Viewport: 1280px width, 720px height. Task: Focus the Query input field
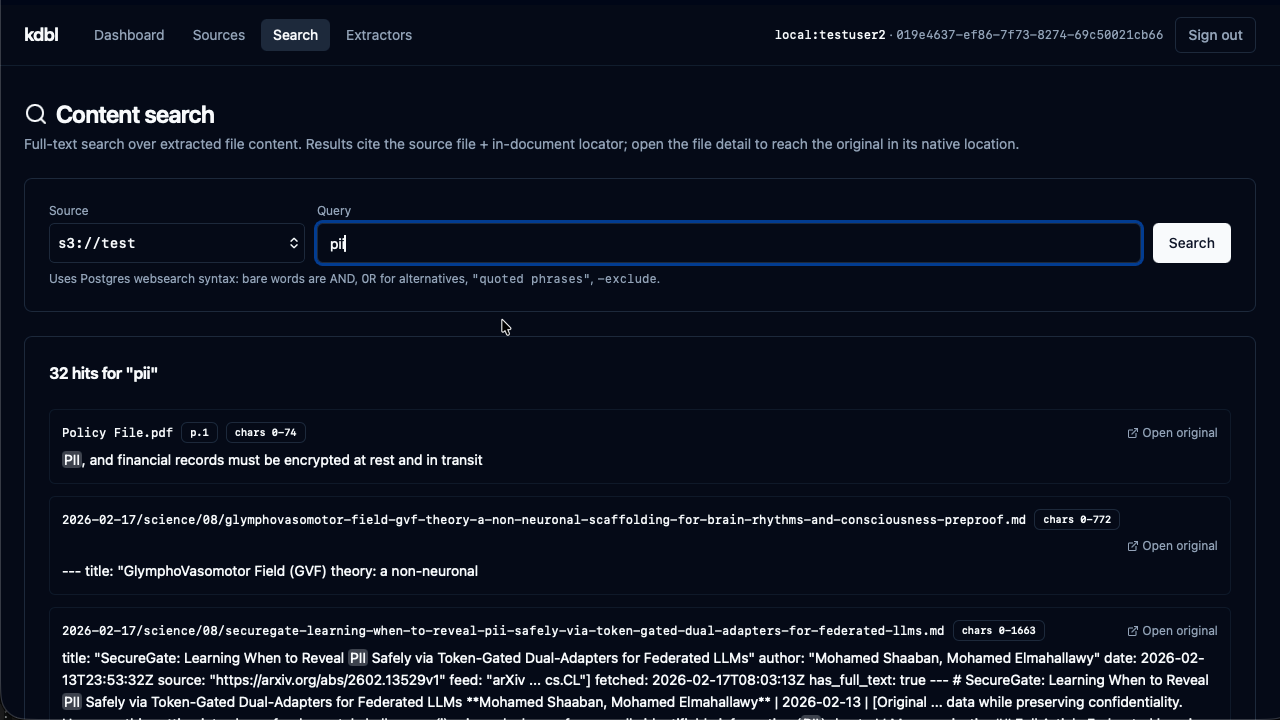coord(729,243)
